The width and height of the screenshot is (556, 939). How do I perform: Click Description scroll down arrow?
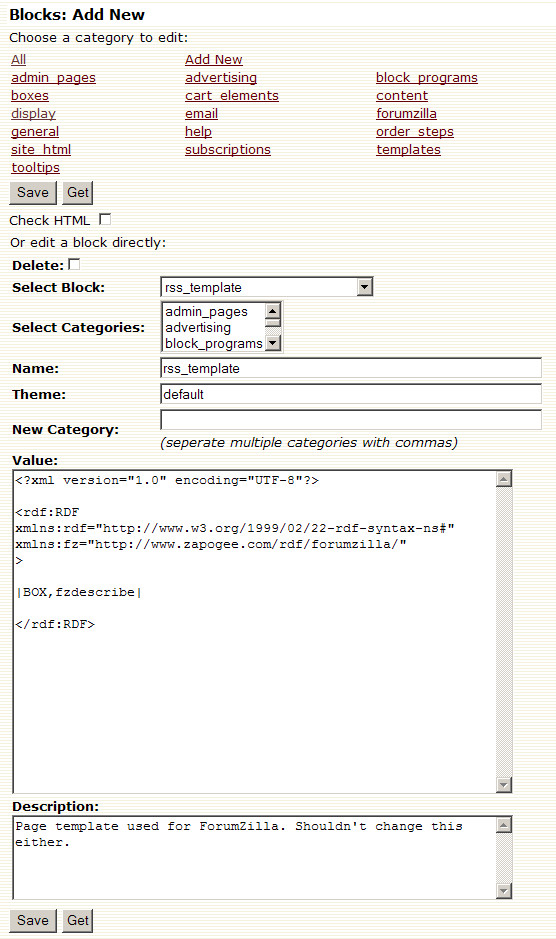coord(504,891)
